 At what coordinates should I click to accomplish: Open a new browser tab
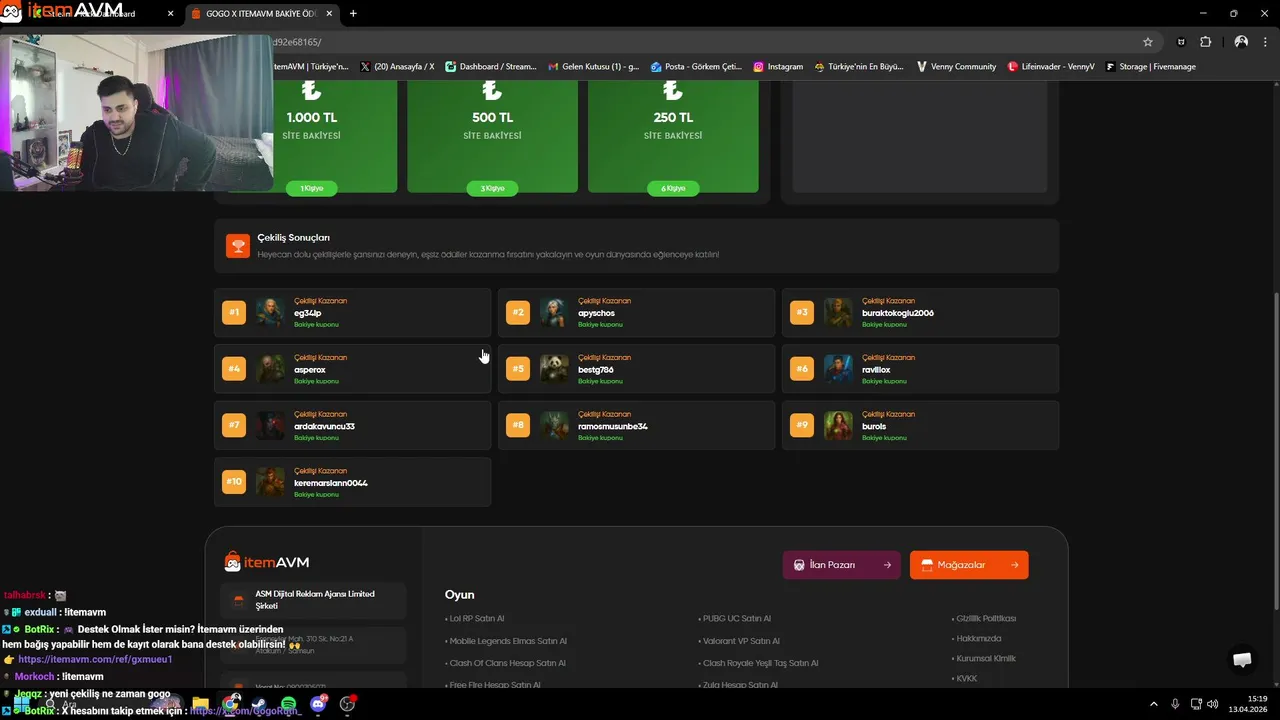[353, 14]
